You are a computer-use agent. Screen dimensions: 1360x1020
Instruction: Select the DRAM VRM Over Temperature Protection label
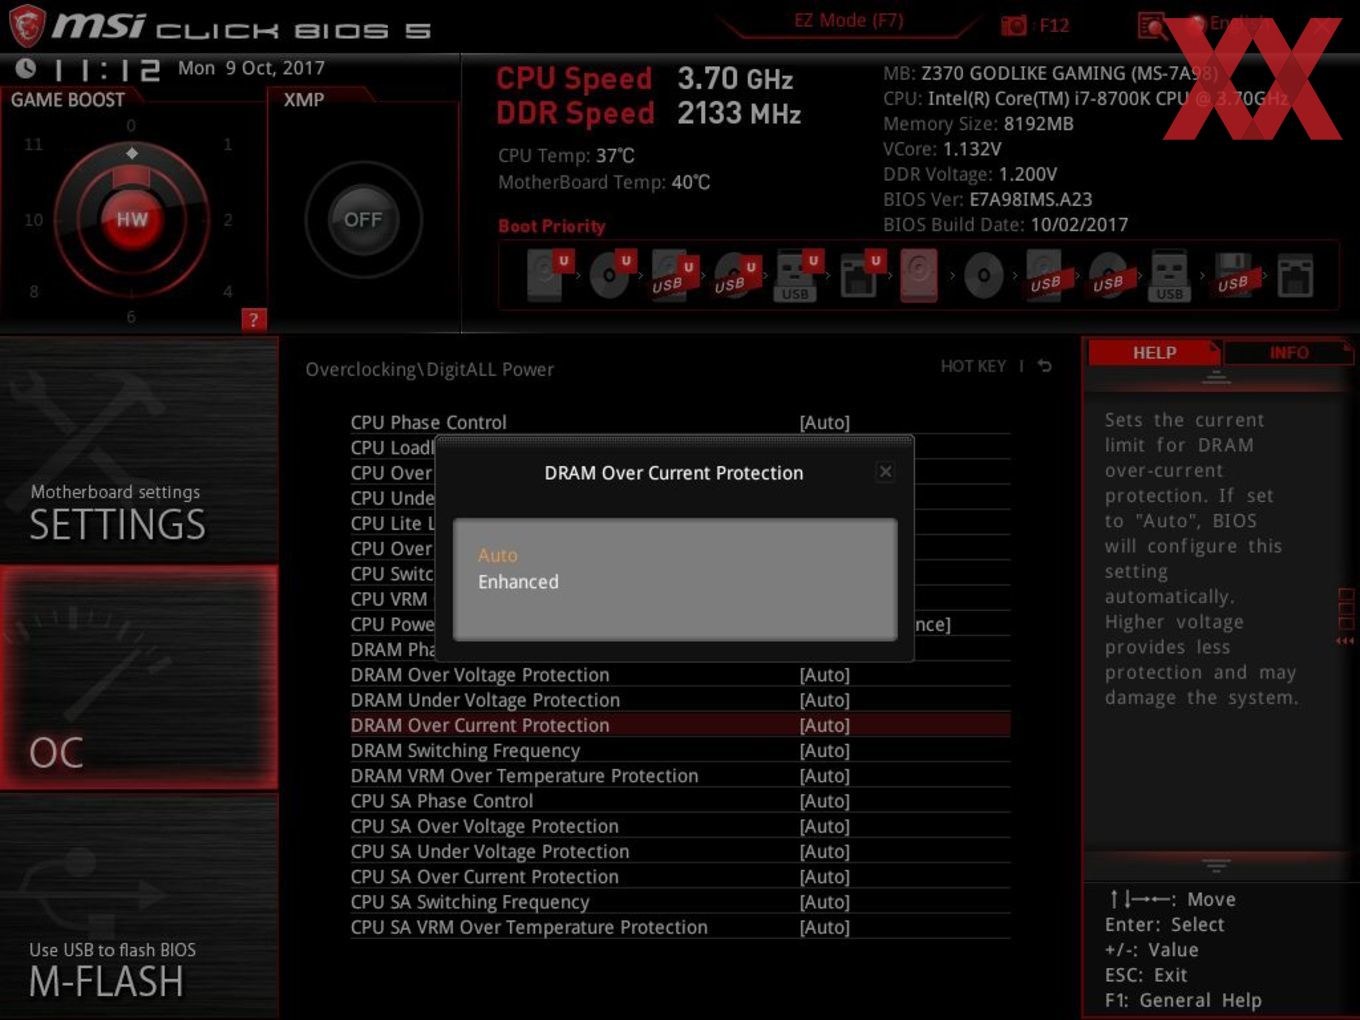(x=524, y=776)
